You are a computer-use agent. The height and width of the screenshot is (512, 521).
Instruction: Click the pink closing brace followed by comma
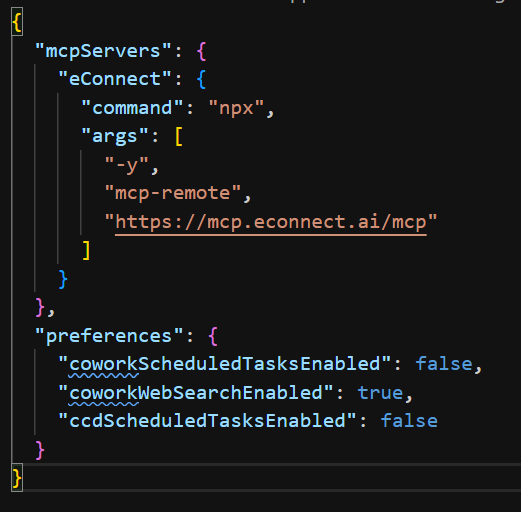(x=40, y=307)
